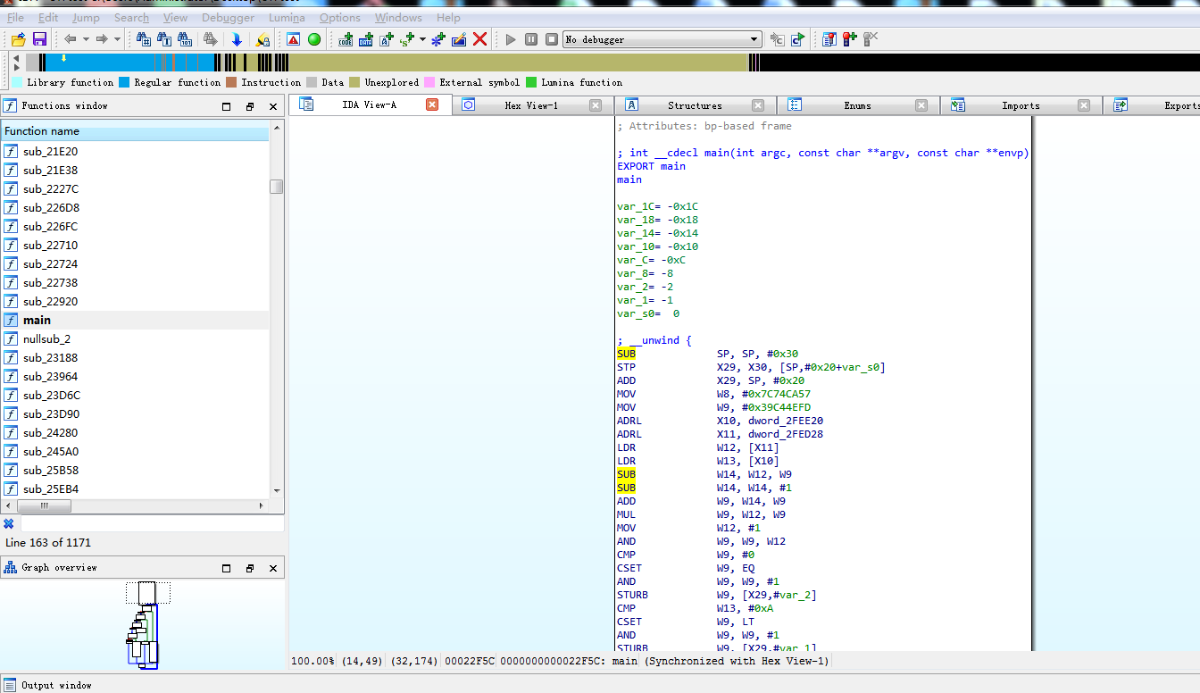Start process with the play icon
Viewport: 1200px width, 693px height.
(510, 39)
